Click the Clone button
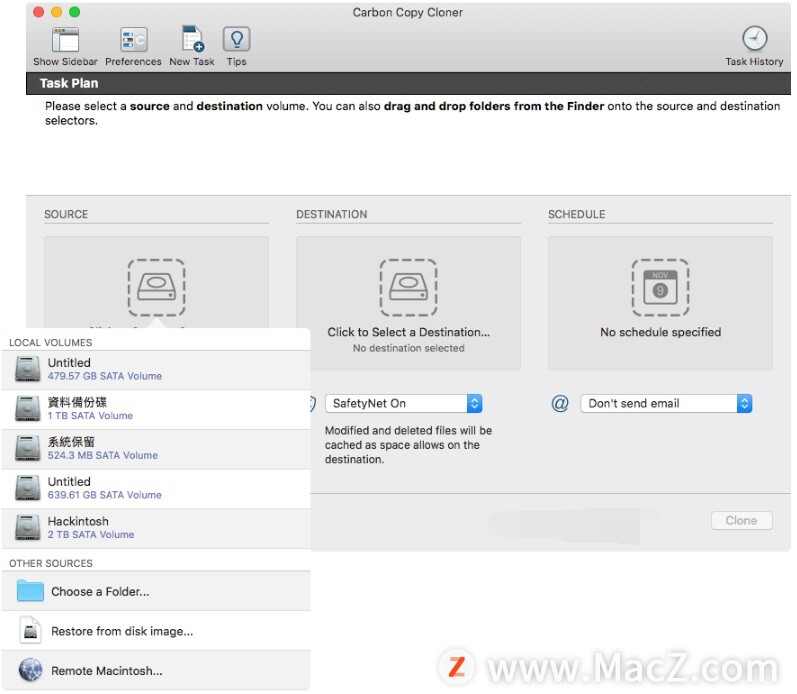 (x=742, y=521)
